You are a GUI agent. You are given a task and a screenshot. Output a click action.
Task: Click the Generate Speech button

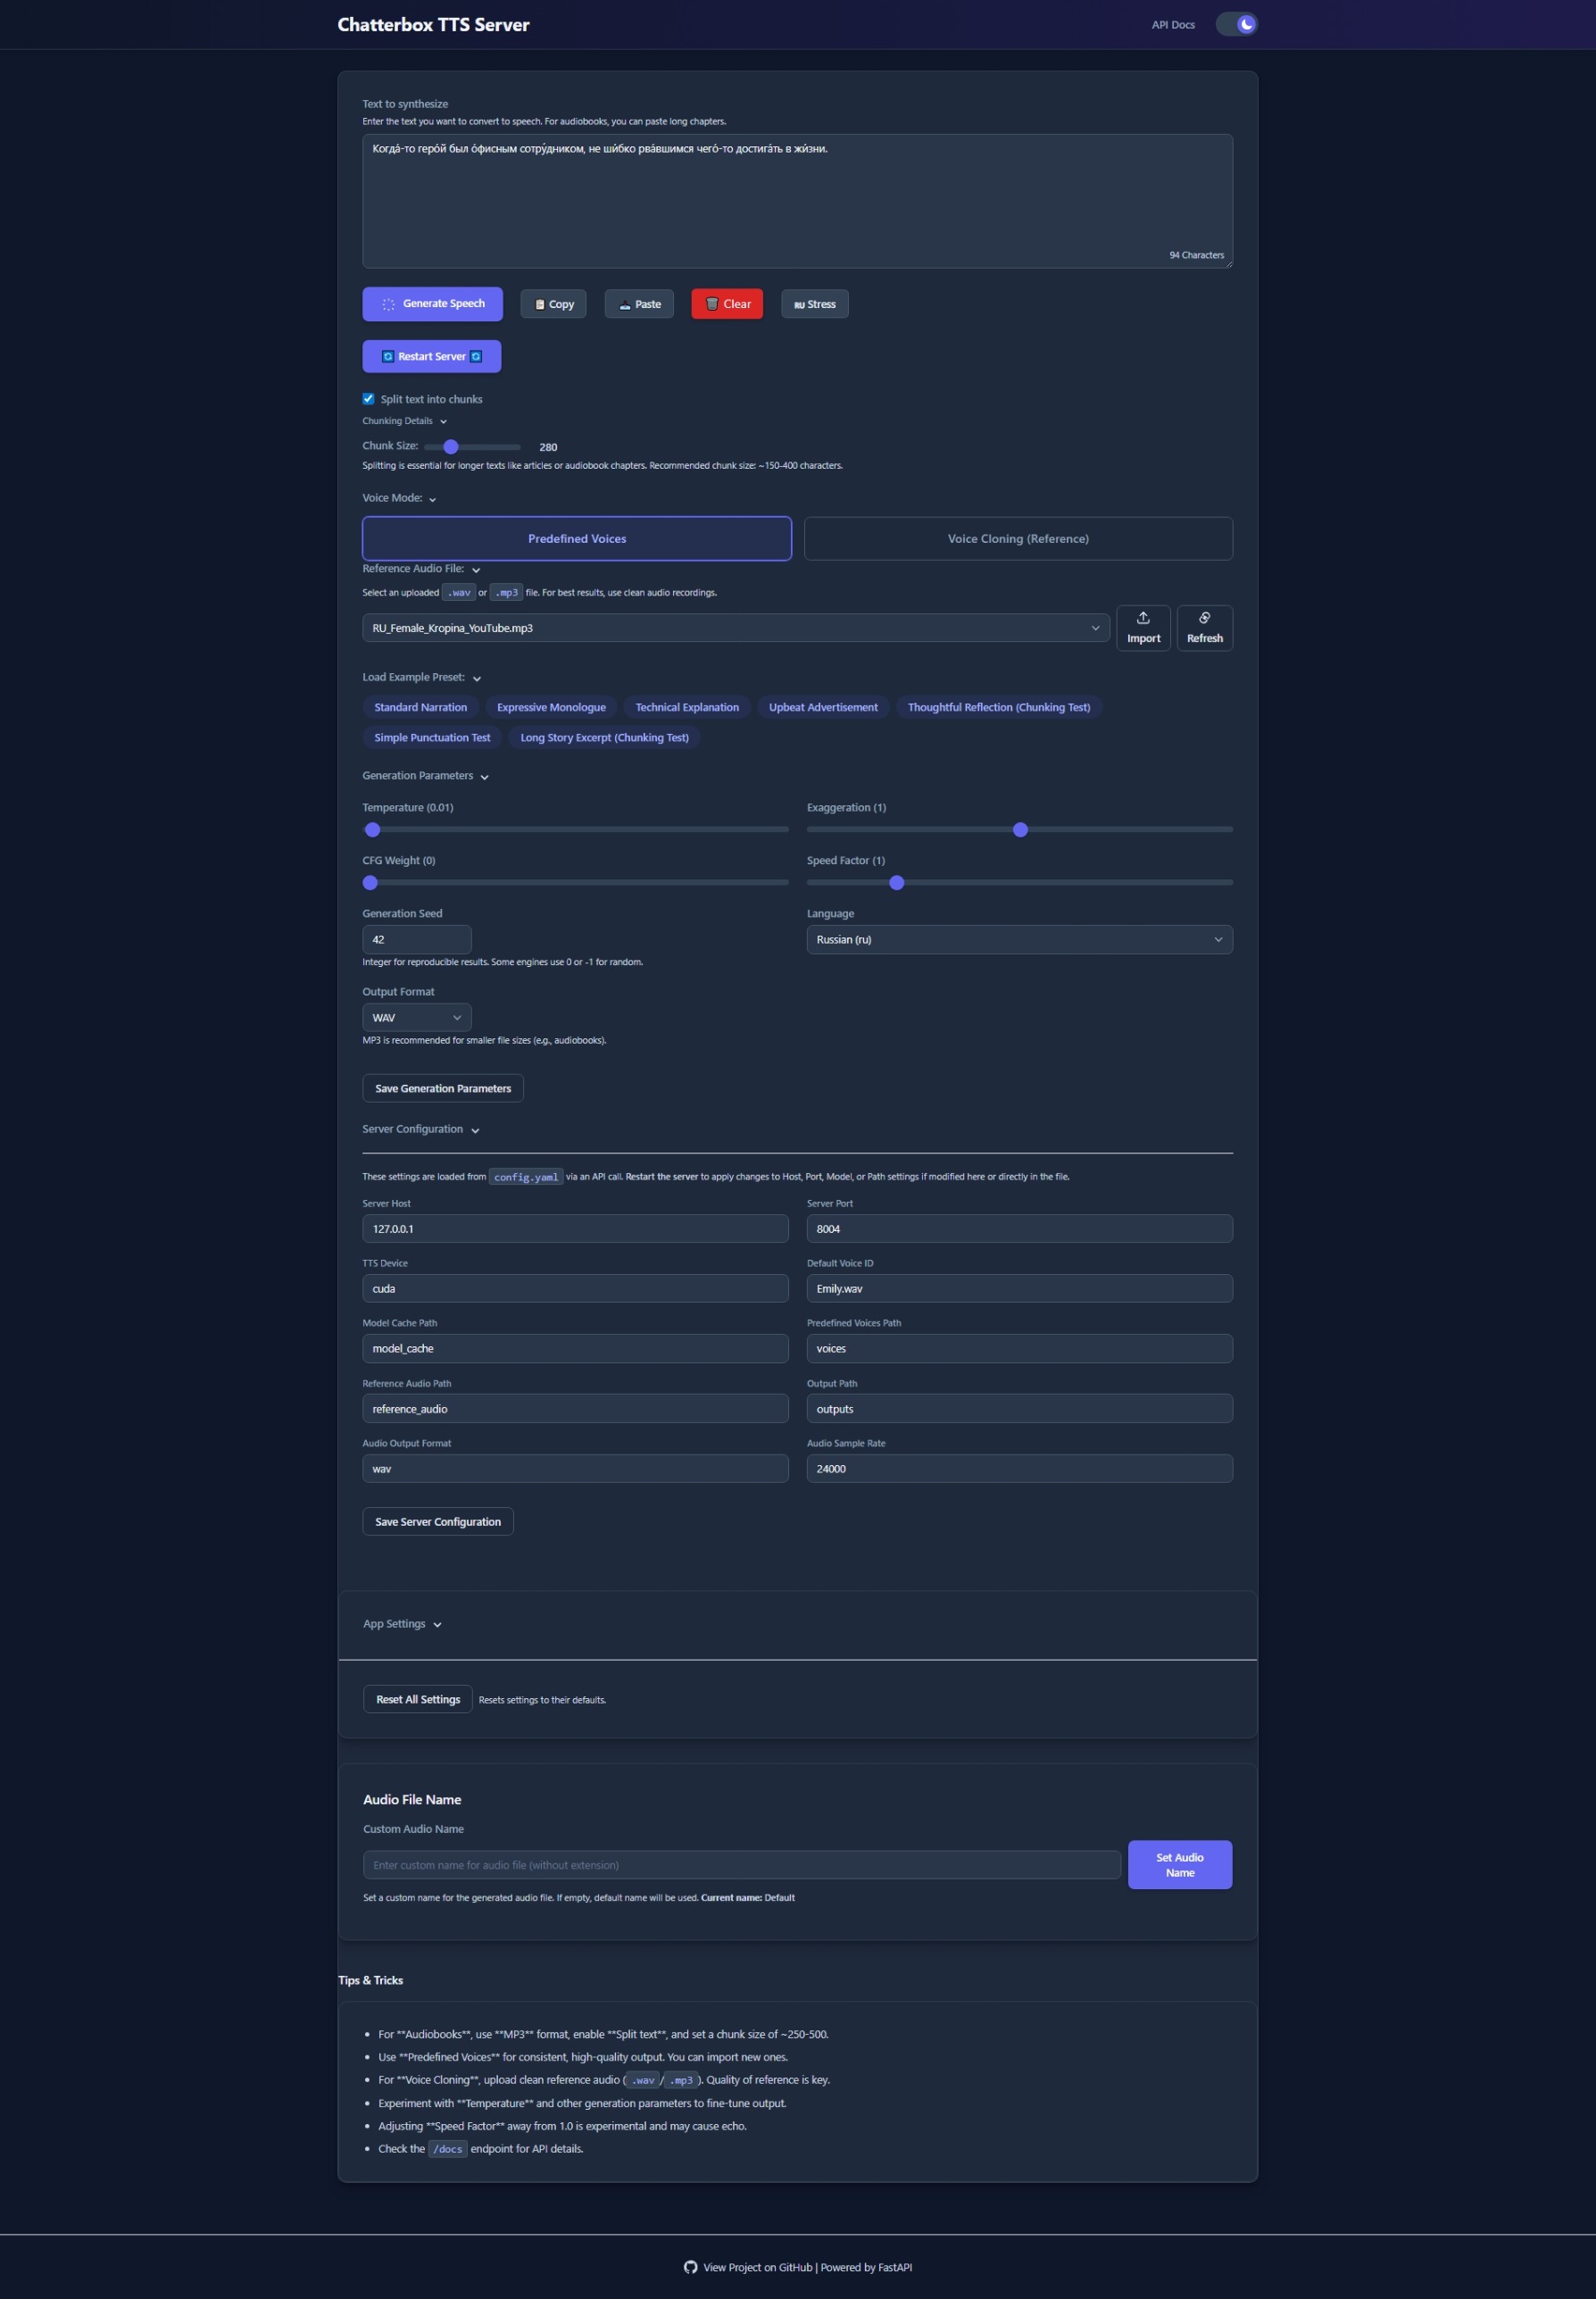click(432, 304)
